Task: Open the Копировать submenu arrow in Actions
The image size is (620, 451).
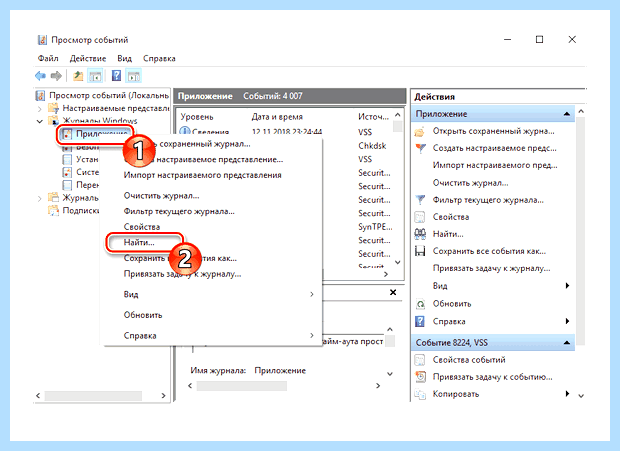Action: coord(567,394)
